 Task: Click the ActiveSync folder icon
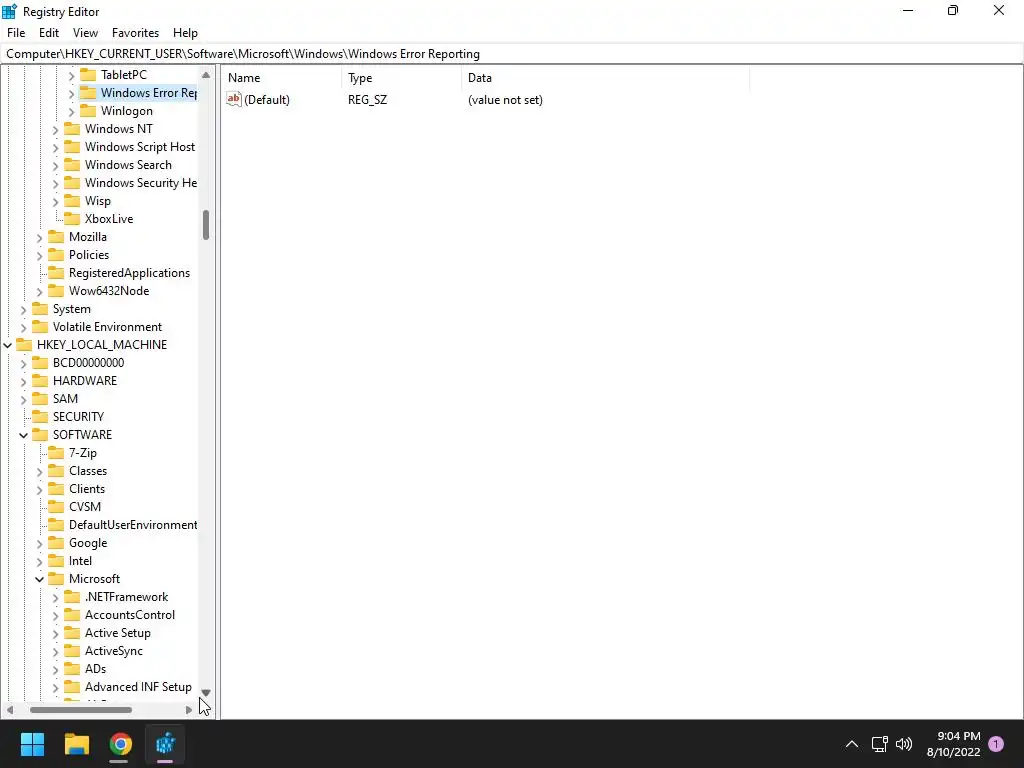pos(72,651)
